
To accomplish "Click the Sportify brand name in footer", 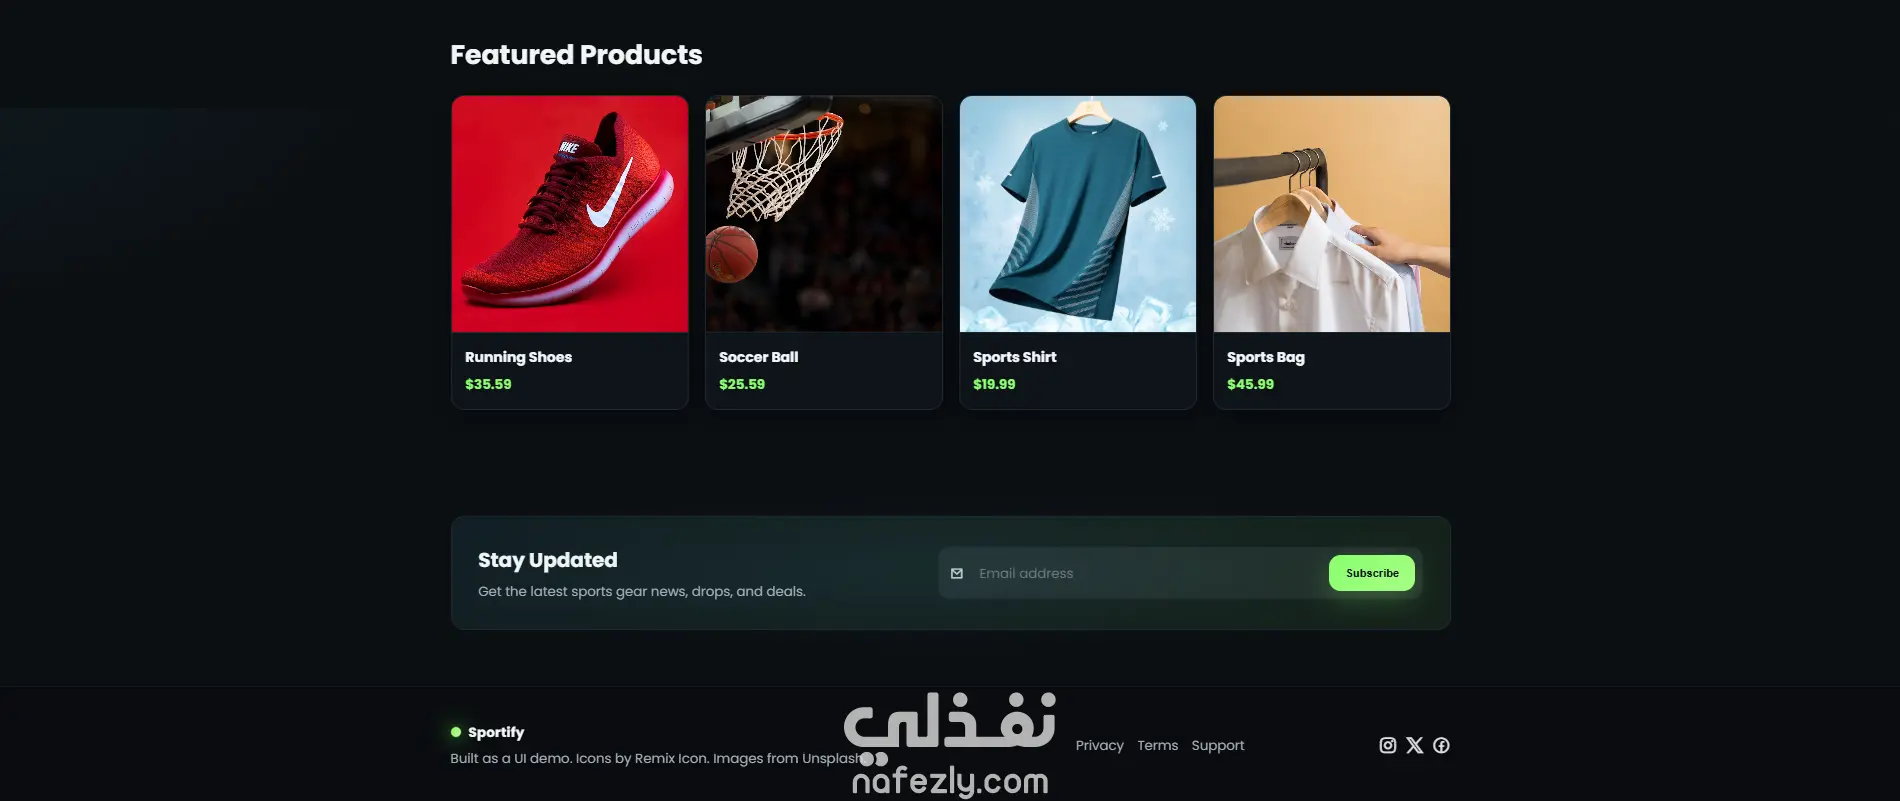I will coord(496,732).
